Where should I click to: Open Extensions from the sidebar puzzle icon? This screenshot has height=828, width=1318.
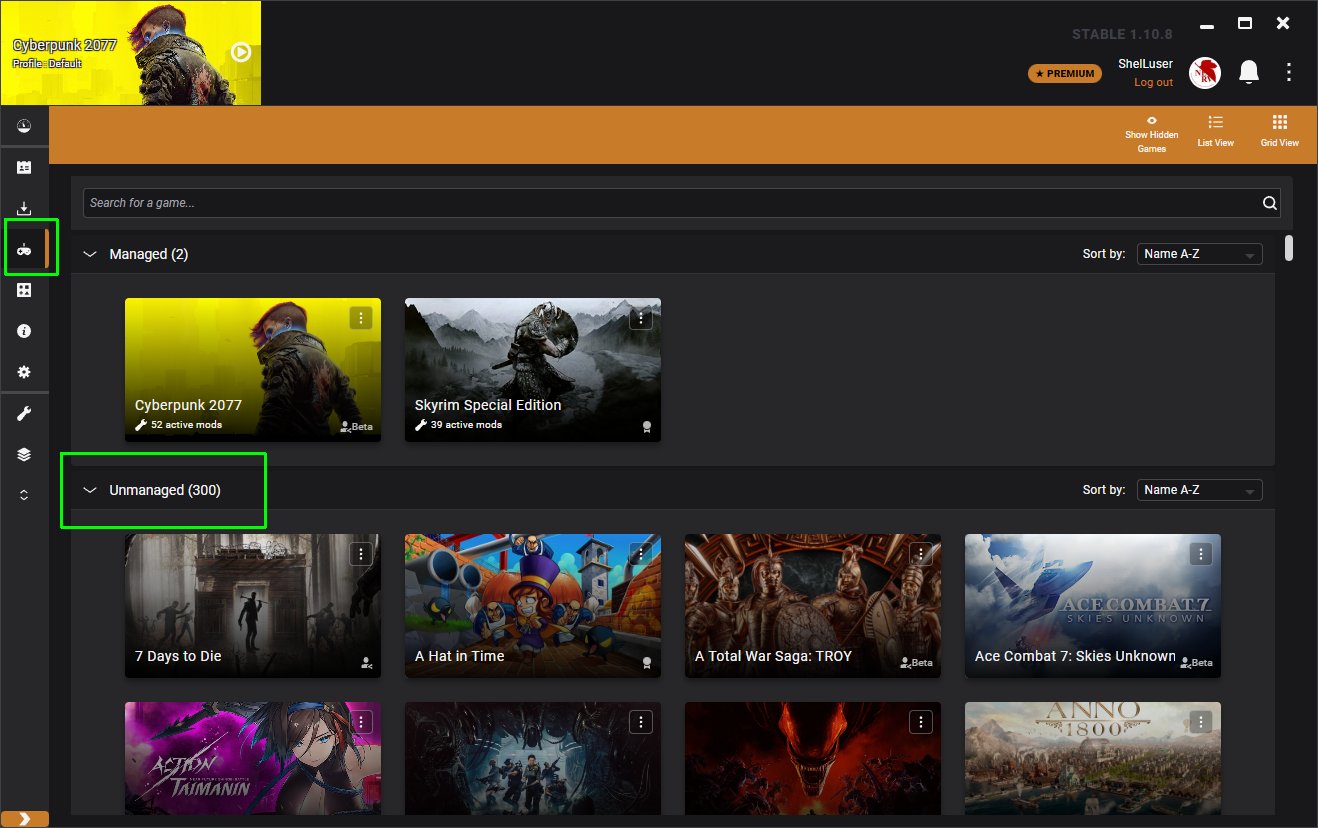click(24, 290)
